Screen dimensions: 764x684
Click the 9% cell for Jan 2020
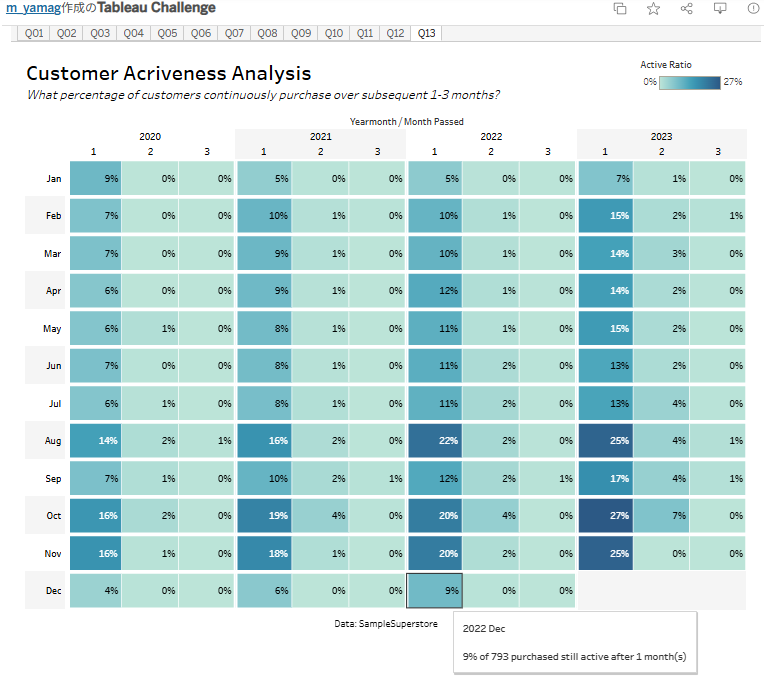pyautogui.click(x=96, y=178)
